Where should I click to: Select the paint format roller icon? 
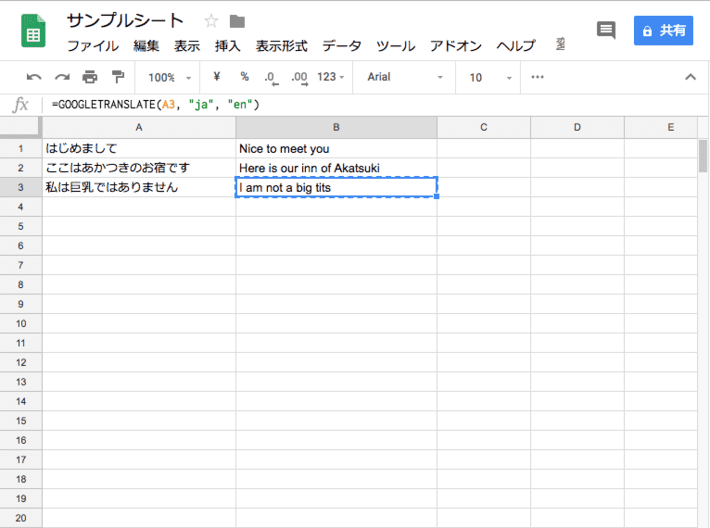118,77
